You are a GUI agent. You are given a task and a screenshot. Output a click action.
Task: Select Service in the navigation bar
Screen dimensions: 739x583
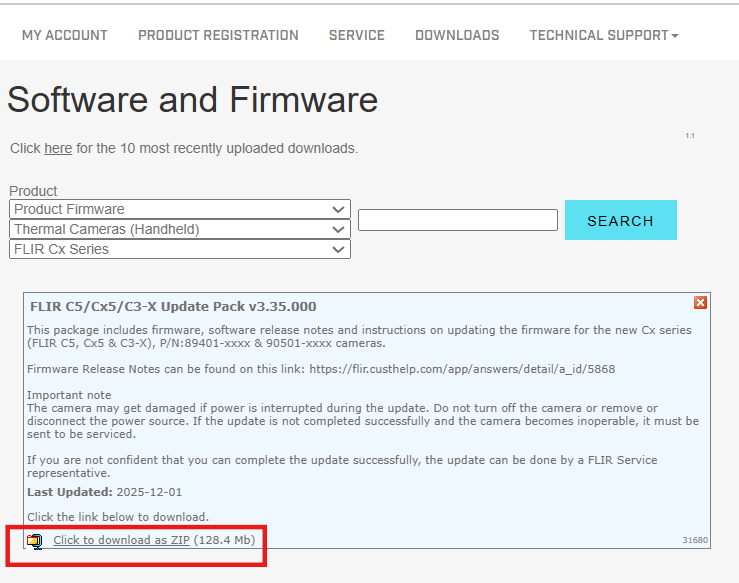[357, 35]
